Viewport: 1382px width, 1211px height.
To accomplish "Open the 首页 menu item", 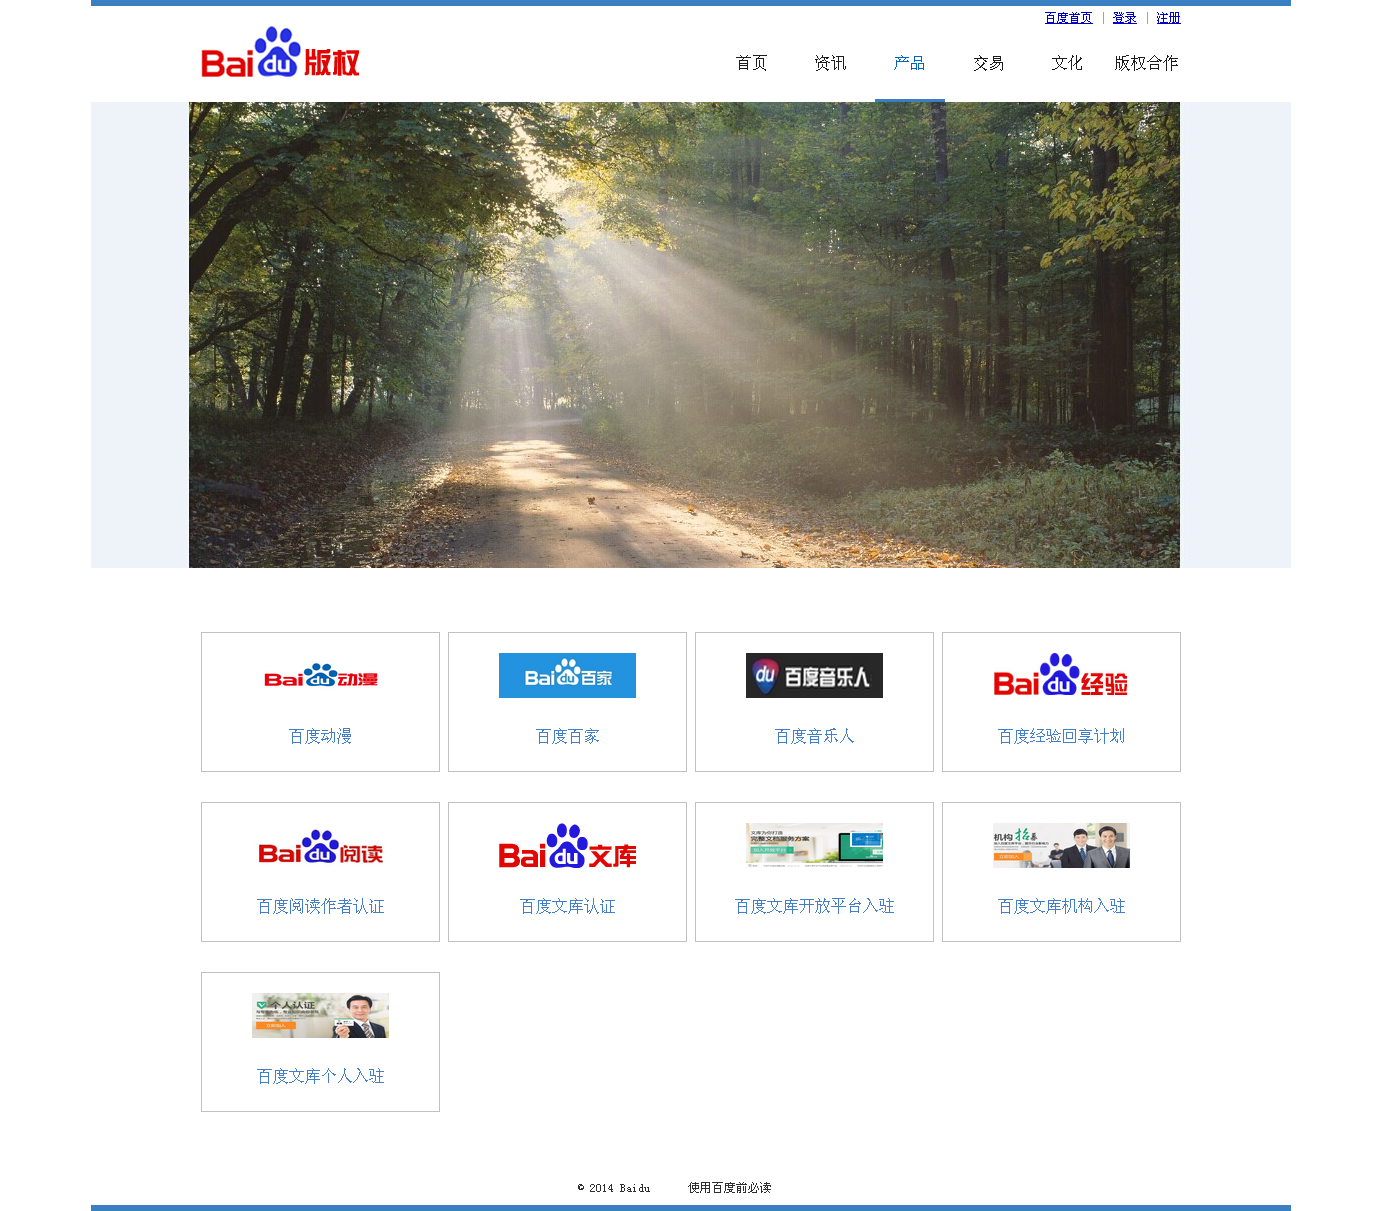I will pyautogui.click(x=751, y=62).
